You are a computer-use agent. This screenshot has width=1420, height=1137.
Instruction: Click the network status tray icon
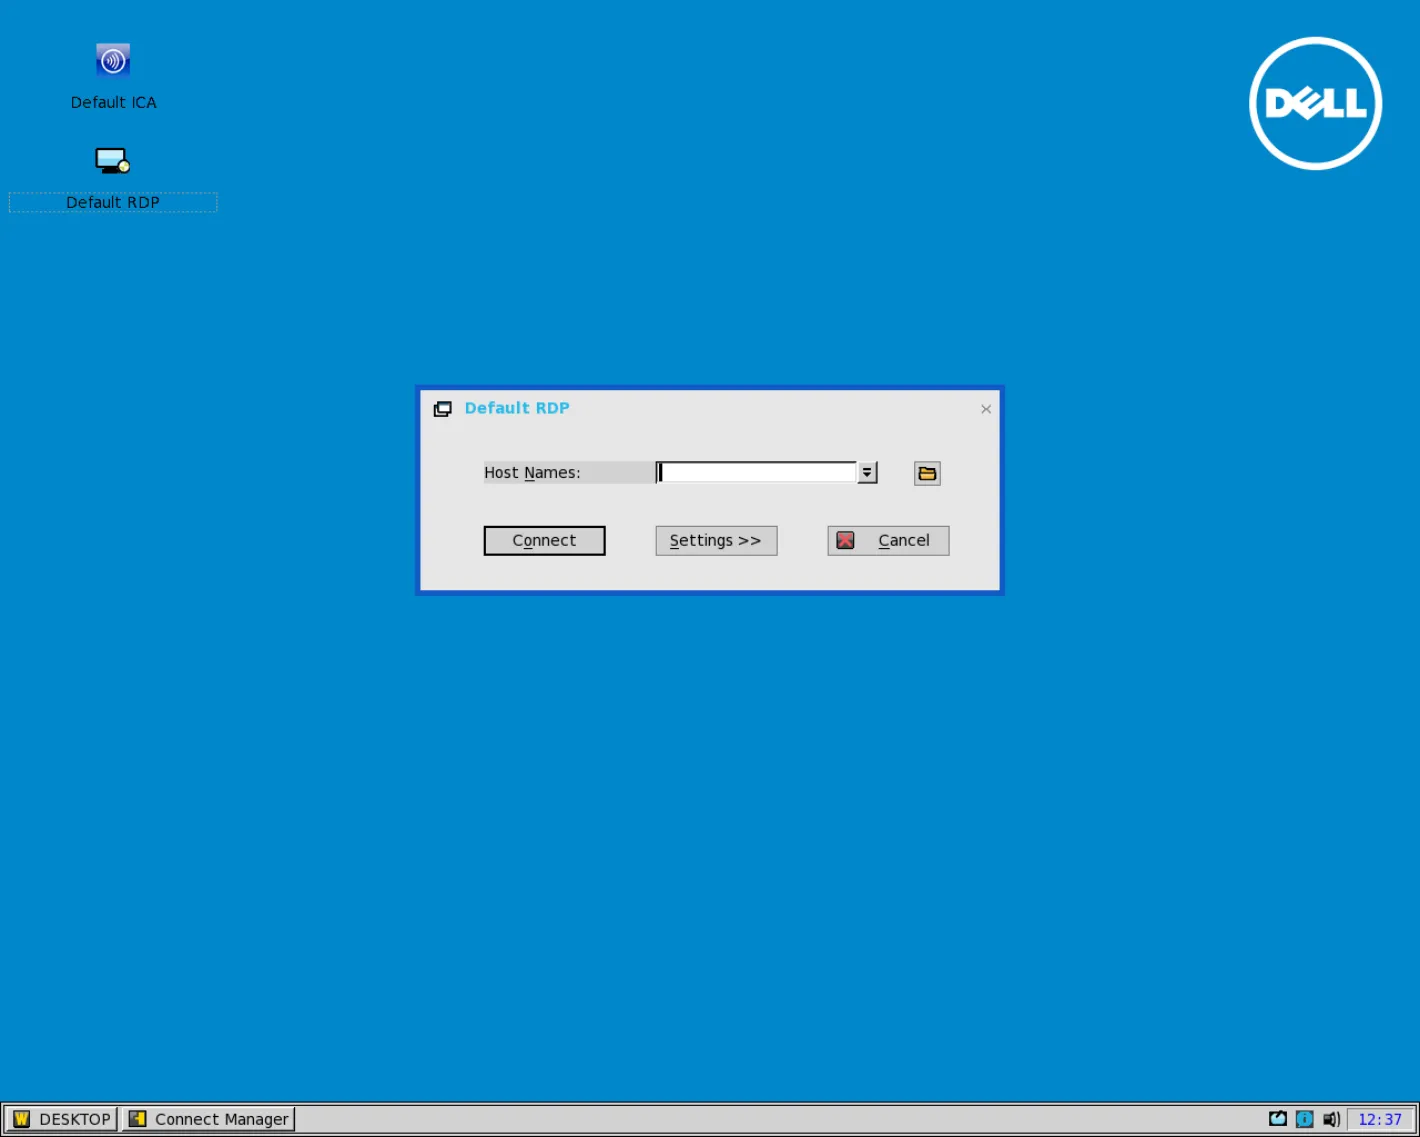(1278, 1119)
